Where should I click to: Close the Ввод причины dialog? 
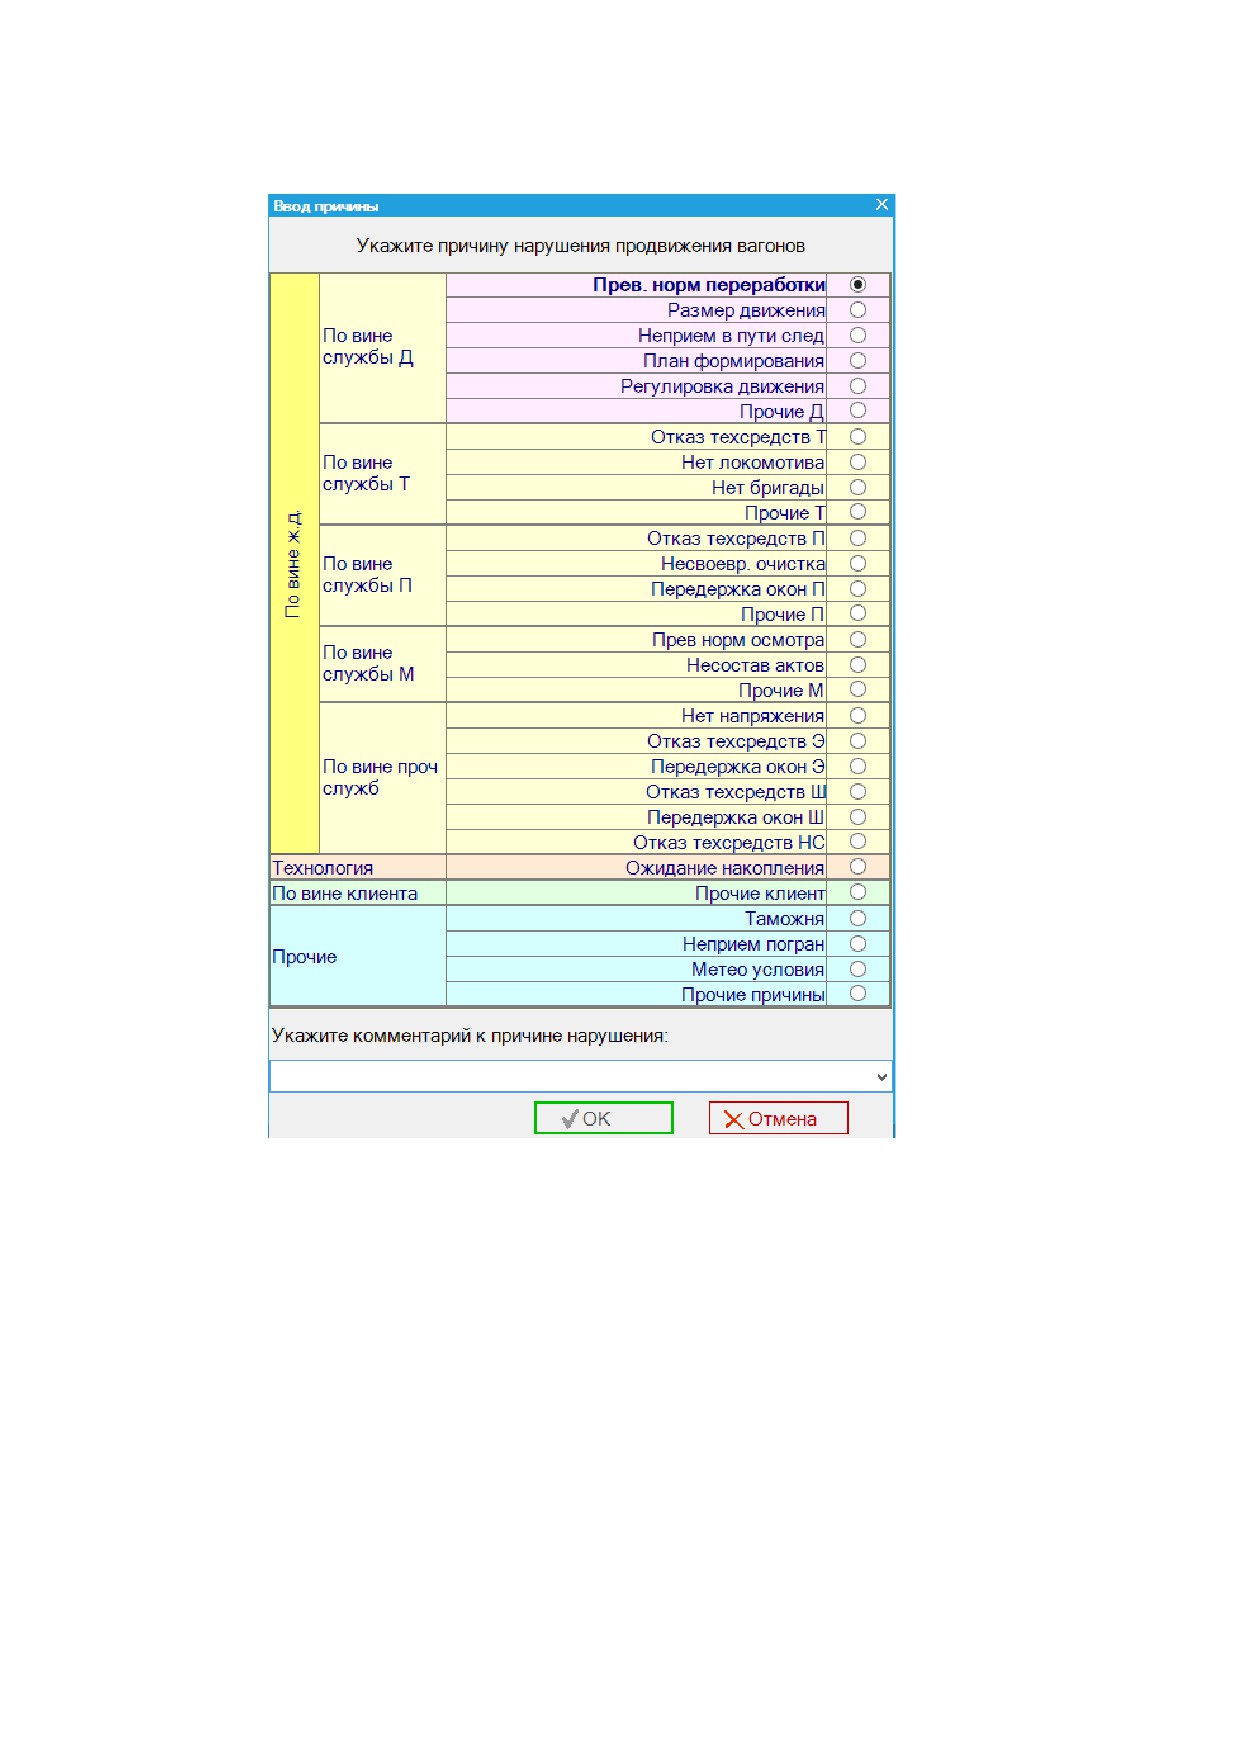(x=881, y=204)
